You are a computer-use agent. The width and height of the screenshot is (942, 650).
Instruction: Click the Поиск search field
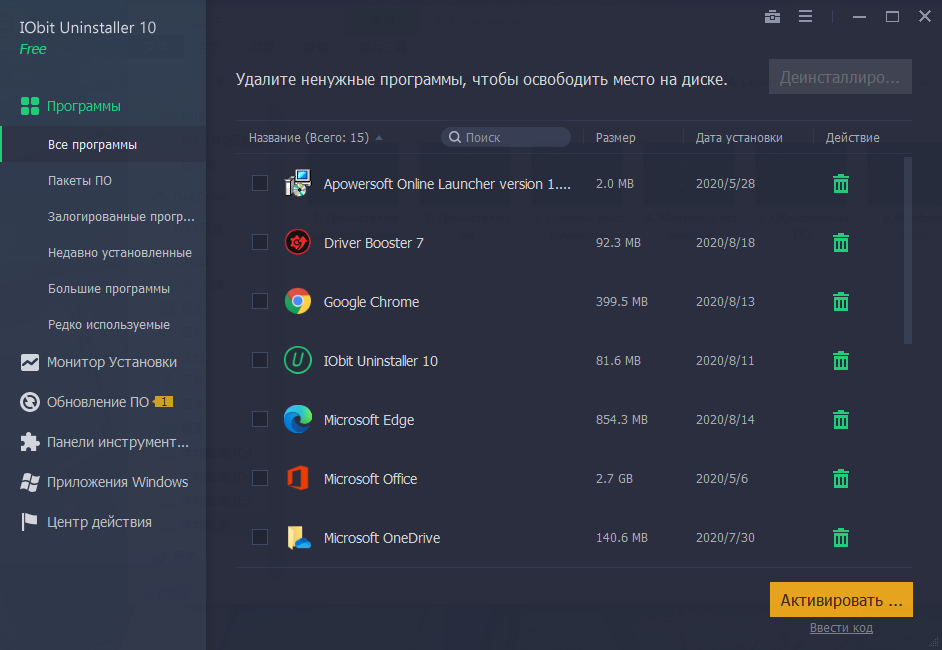pos(506,138)
